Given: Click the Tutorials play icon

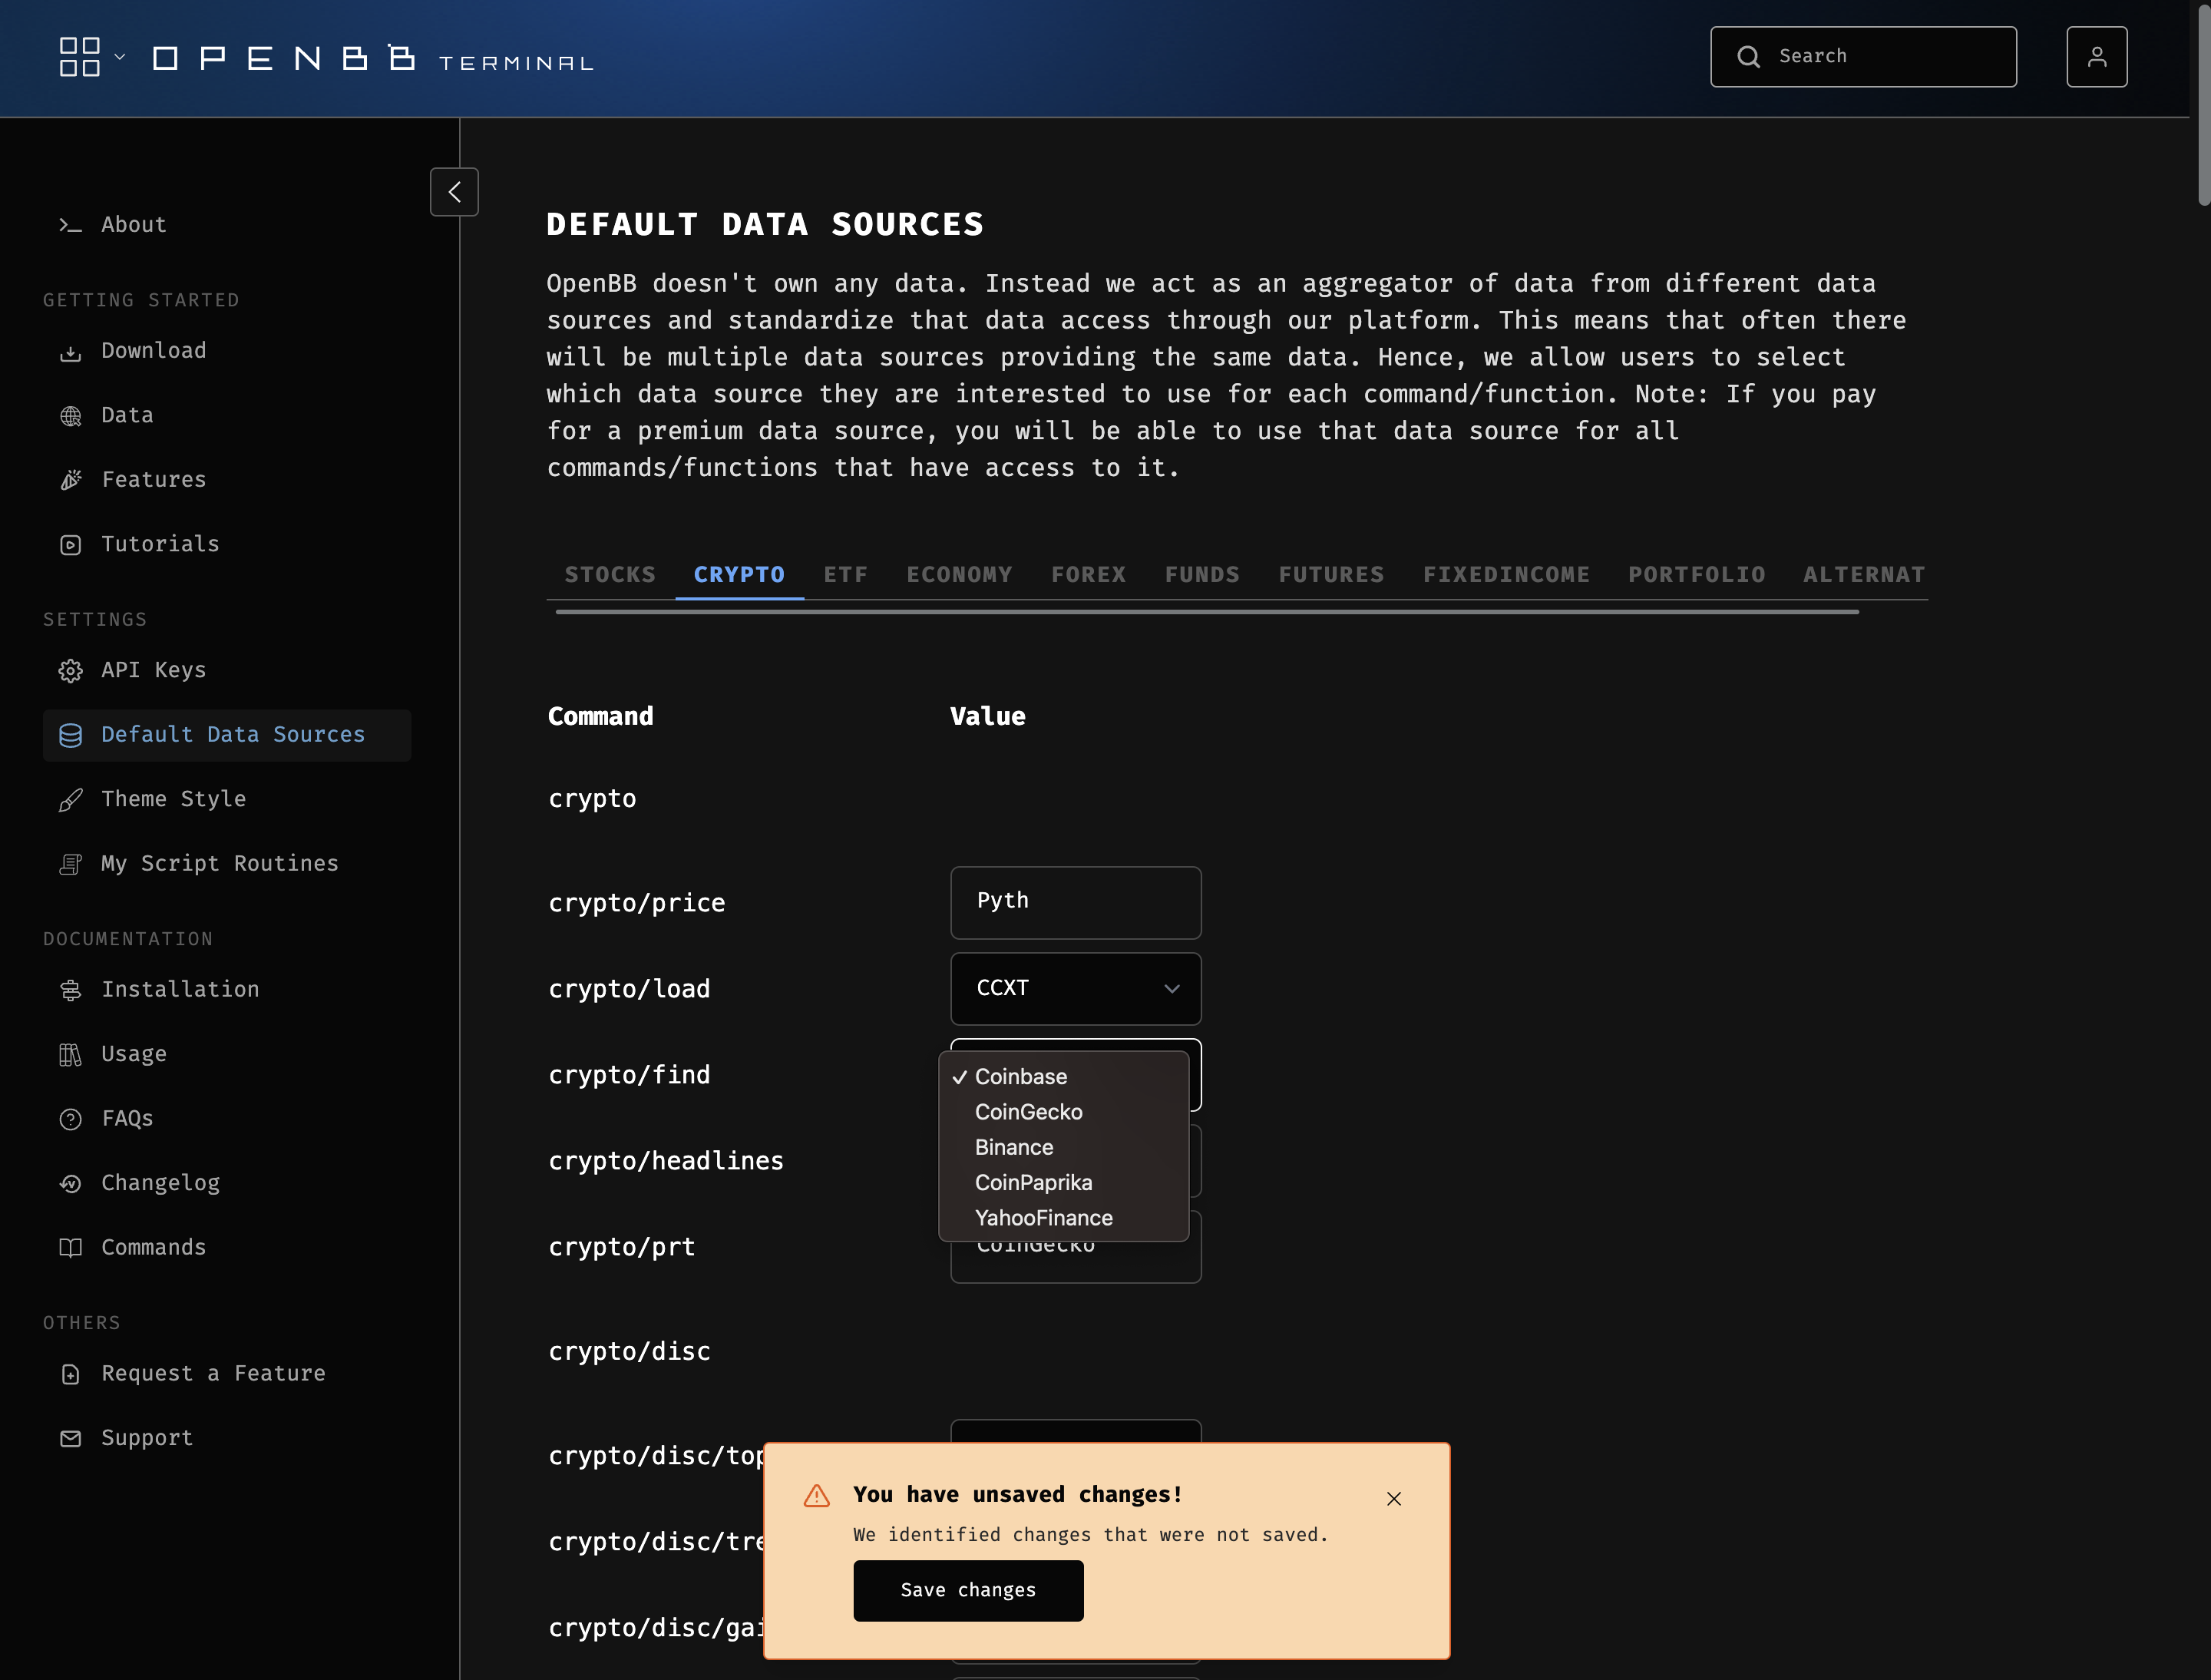Looking at the screenshot, I should (70, 545).
